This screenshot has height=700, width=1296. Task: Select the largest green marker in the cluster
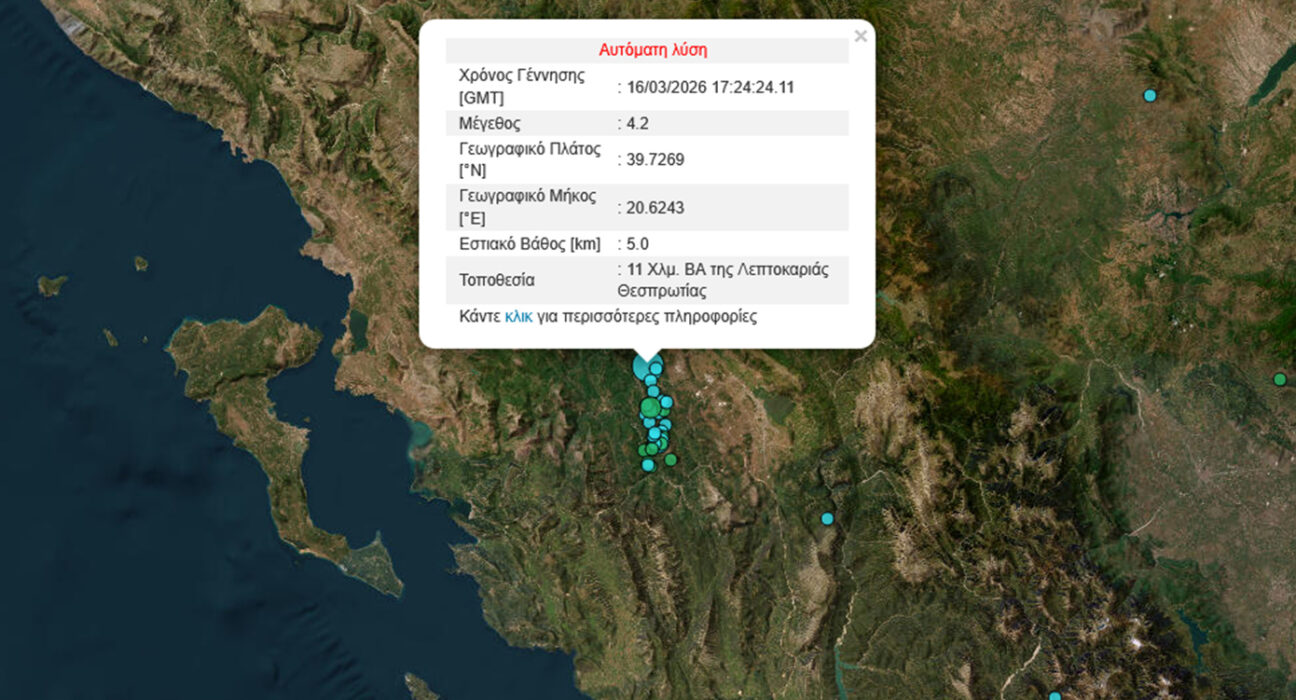click(x=650, y=407)
